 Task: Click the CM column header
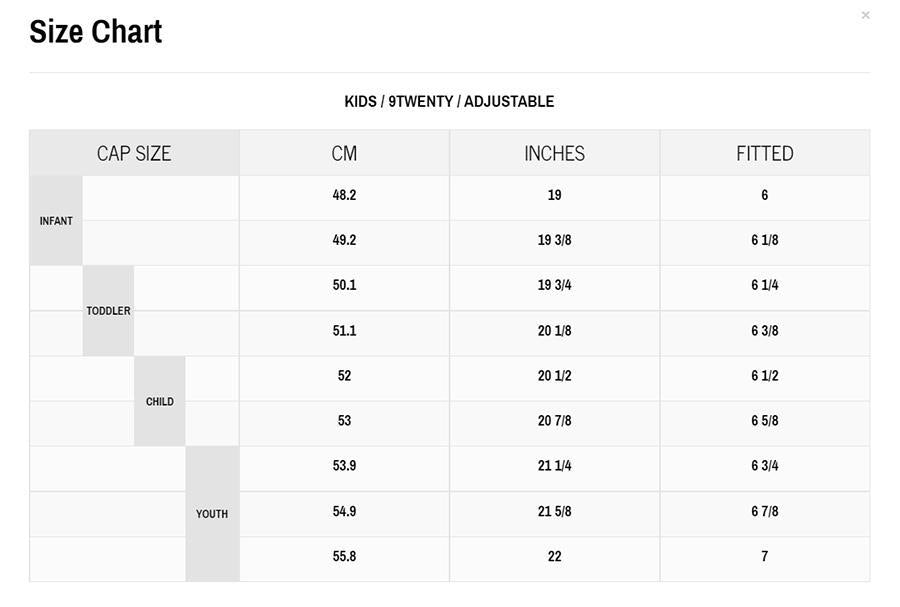[344, 153]
